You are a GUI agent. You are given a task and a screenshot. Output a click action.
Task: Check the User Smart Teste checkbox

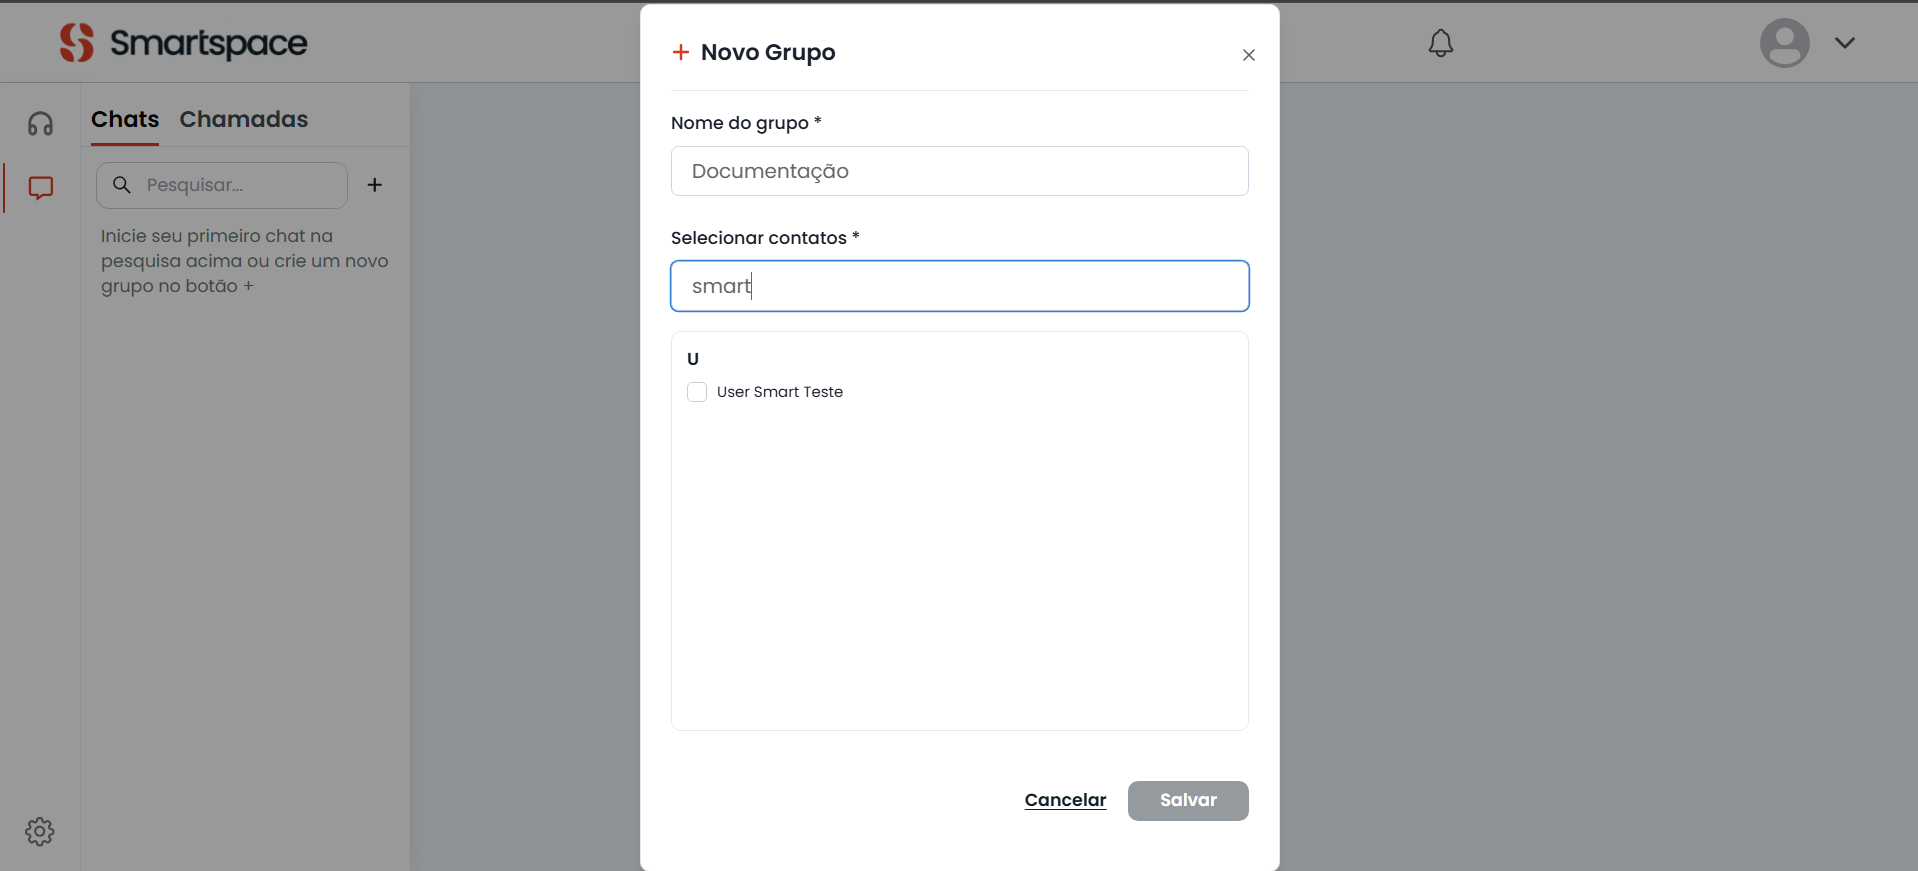[697, 392]
